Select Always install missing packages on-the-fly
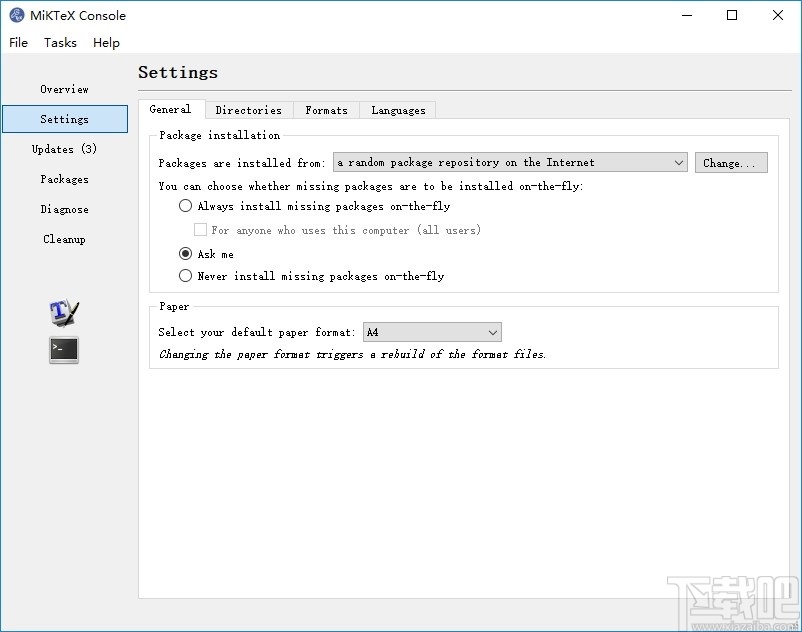Screen dimensions: 802x632 click(x=185, y=206)
